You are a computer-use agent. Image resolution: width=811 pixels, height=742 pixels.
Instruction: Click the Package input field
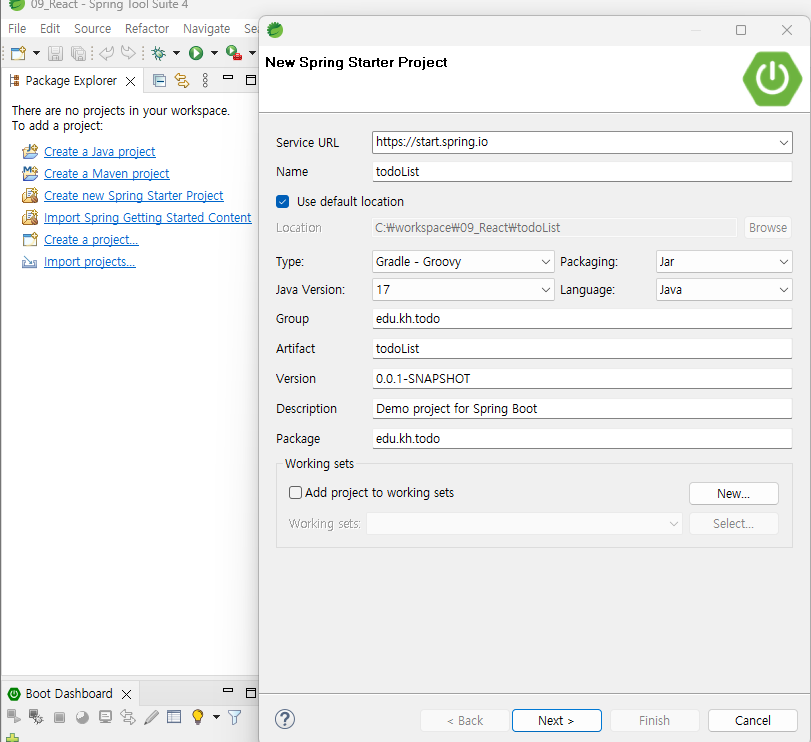click(582, 438)
